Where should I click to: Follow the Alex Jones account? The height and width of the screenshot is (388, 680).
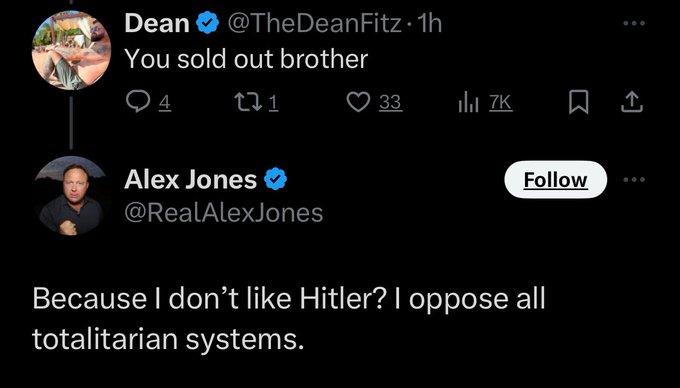coord(556,179)
